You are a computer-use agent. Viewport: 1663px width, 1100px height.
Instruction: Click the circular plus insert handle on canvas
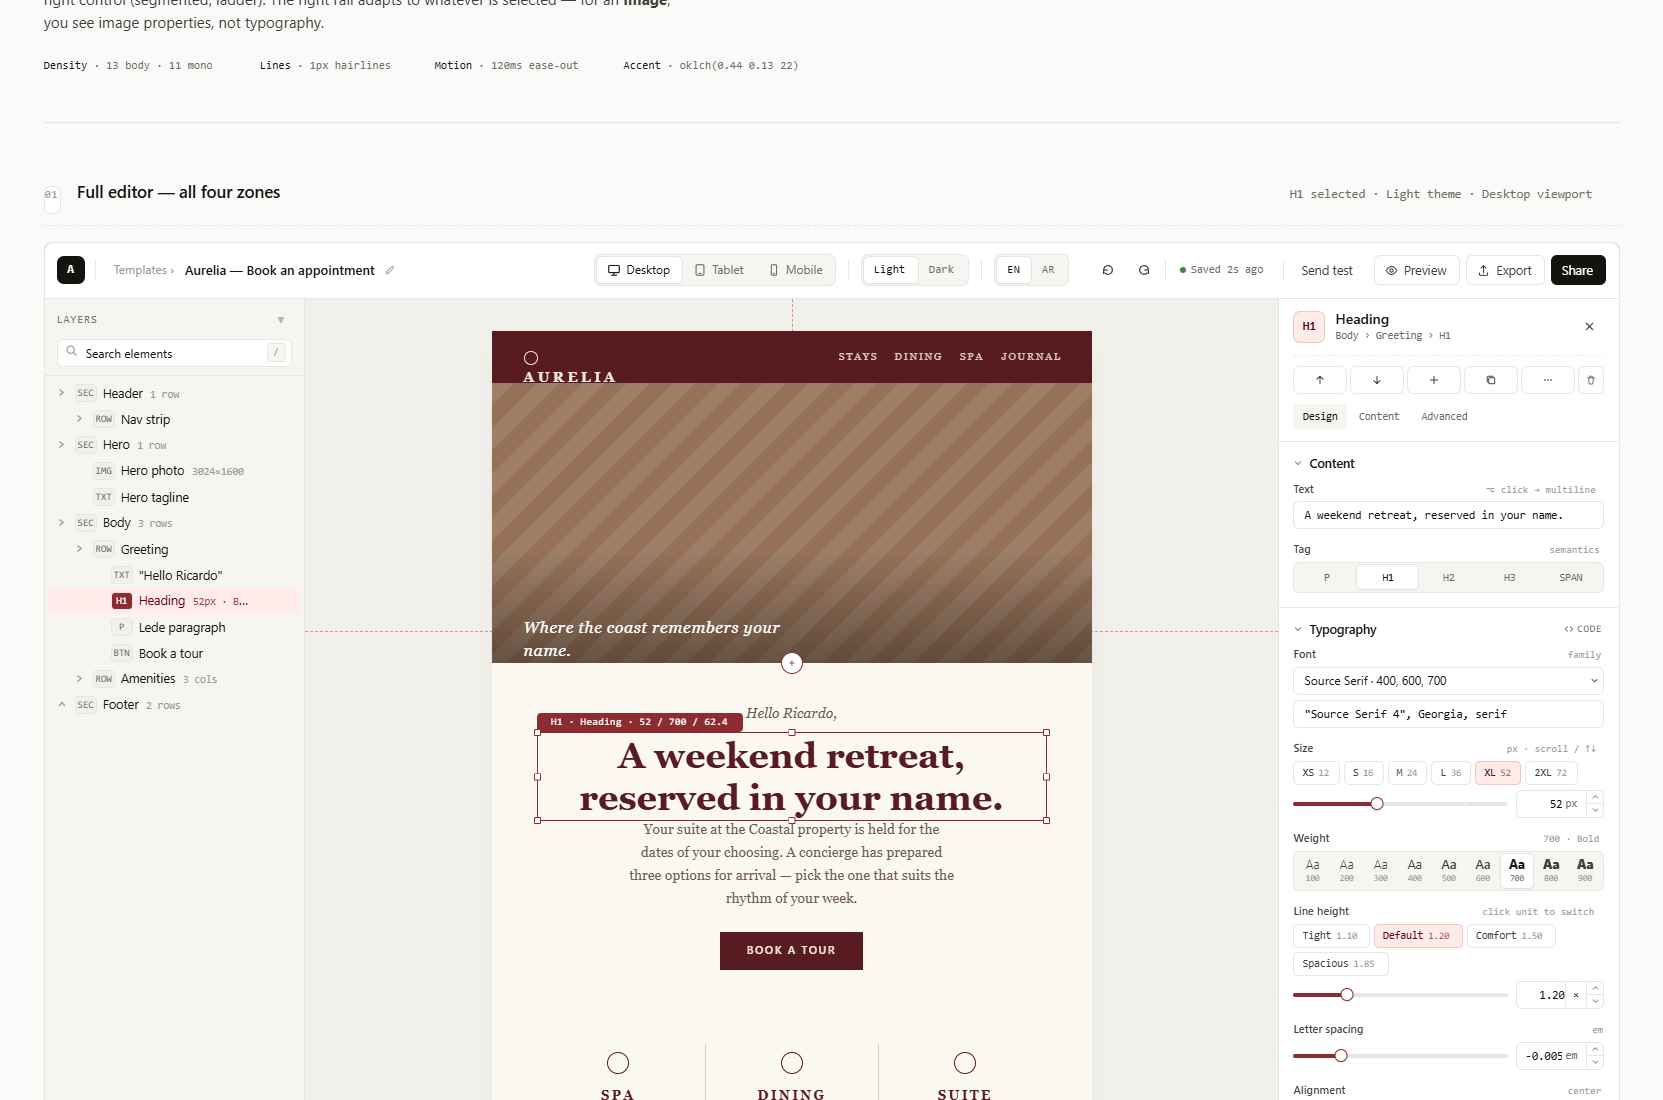[792, 663]
